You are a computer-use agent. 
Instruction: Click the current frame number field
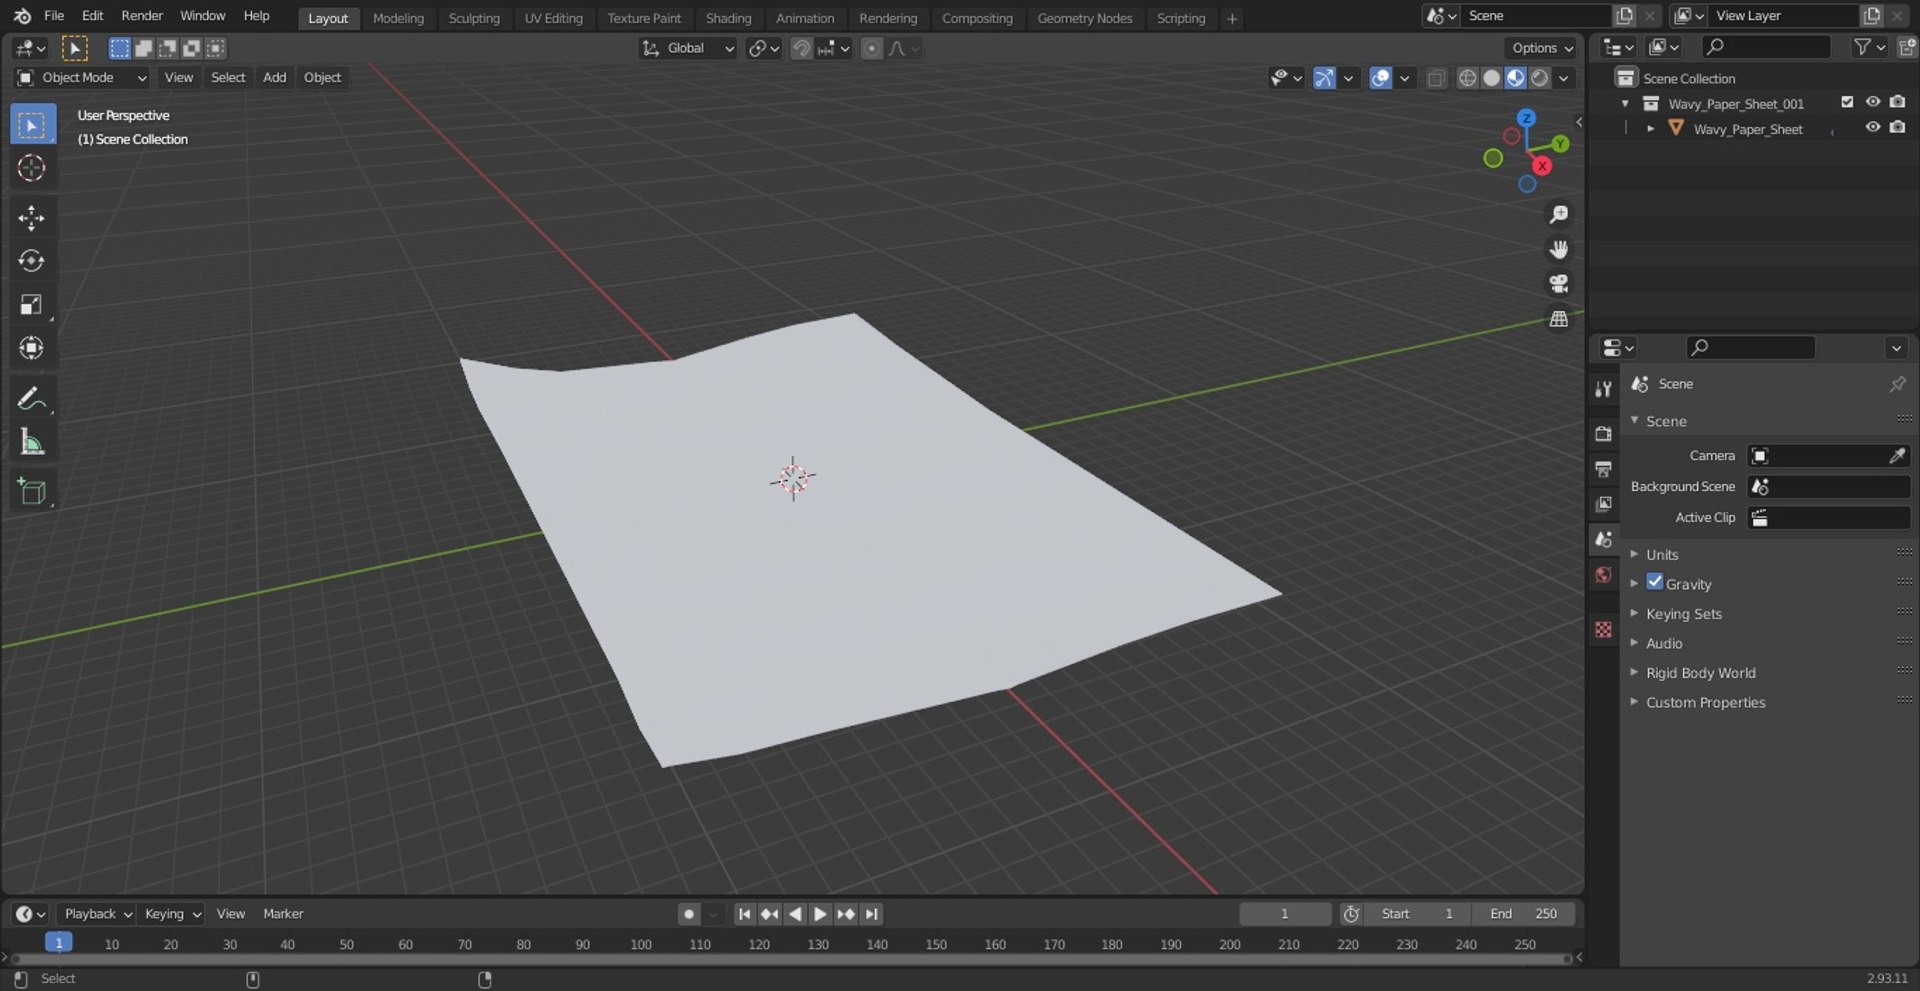(1285, 914)
